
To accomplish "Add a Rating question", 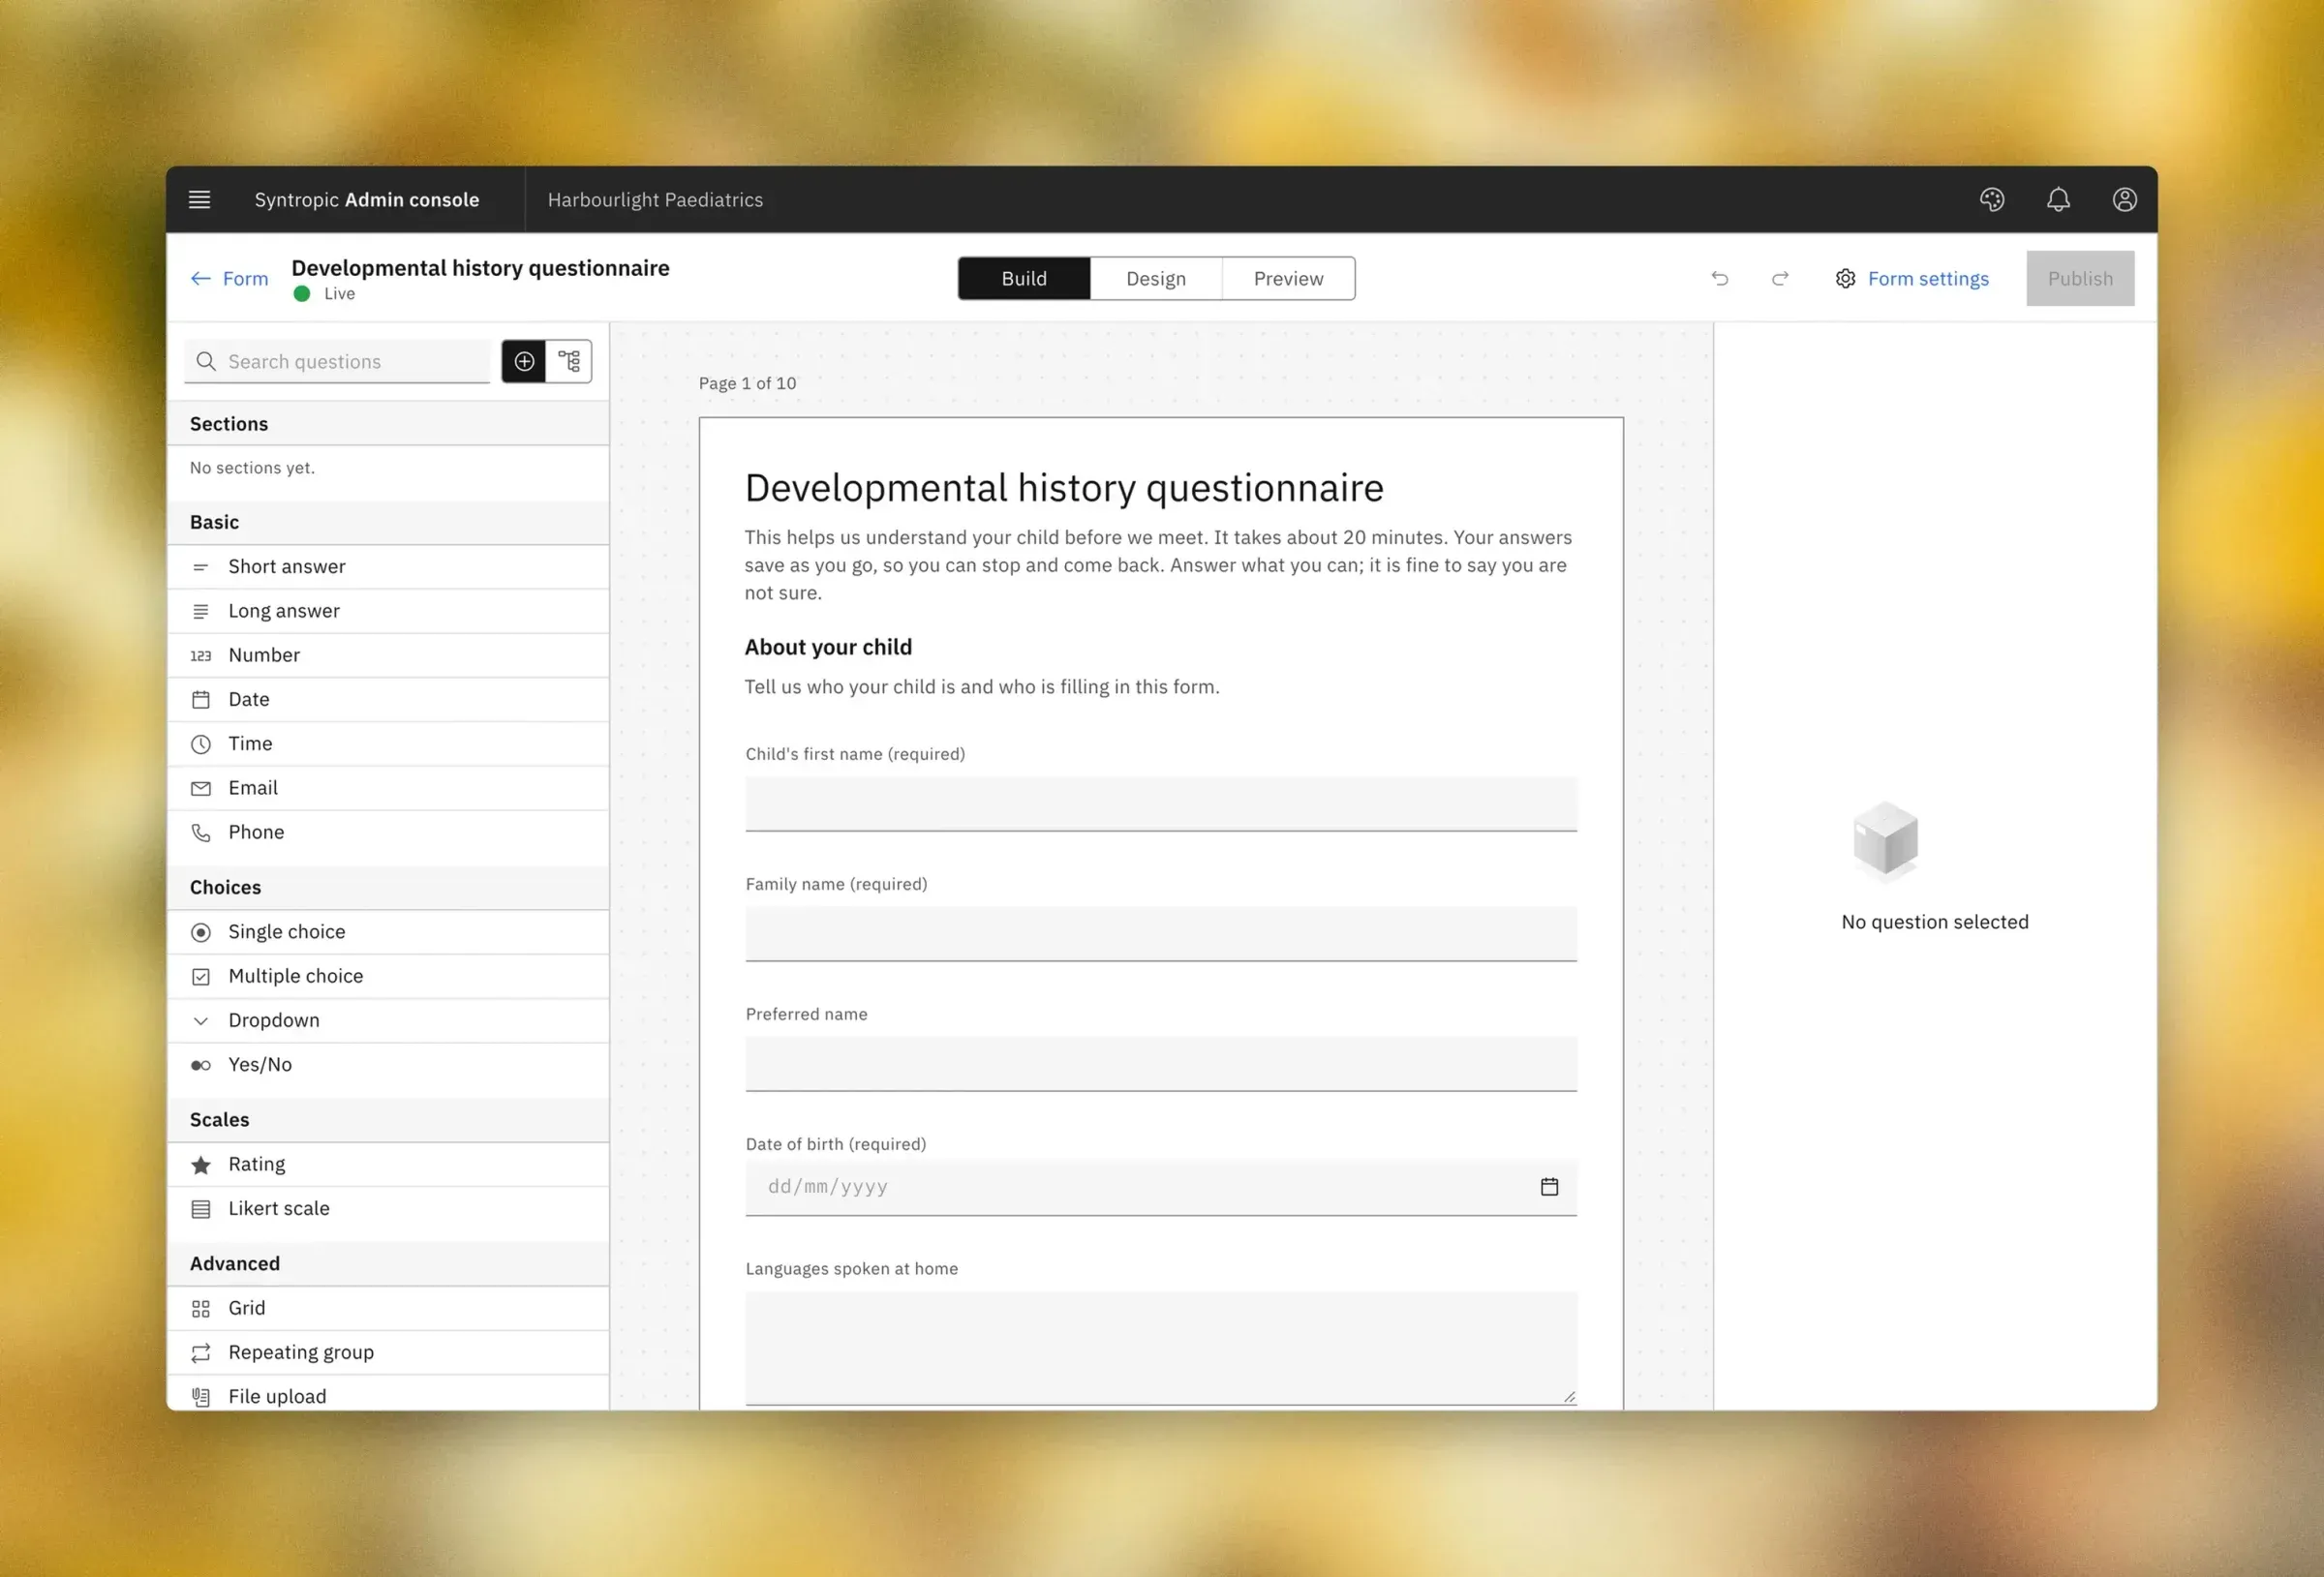I will click(x=388, y=1164).
